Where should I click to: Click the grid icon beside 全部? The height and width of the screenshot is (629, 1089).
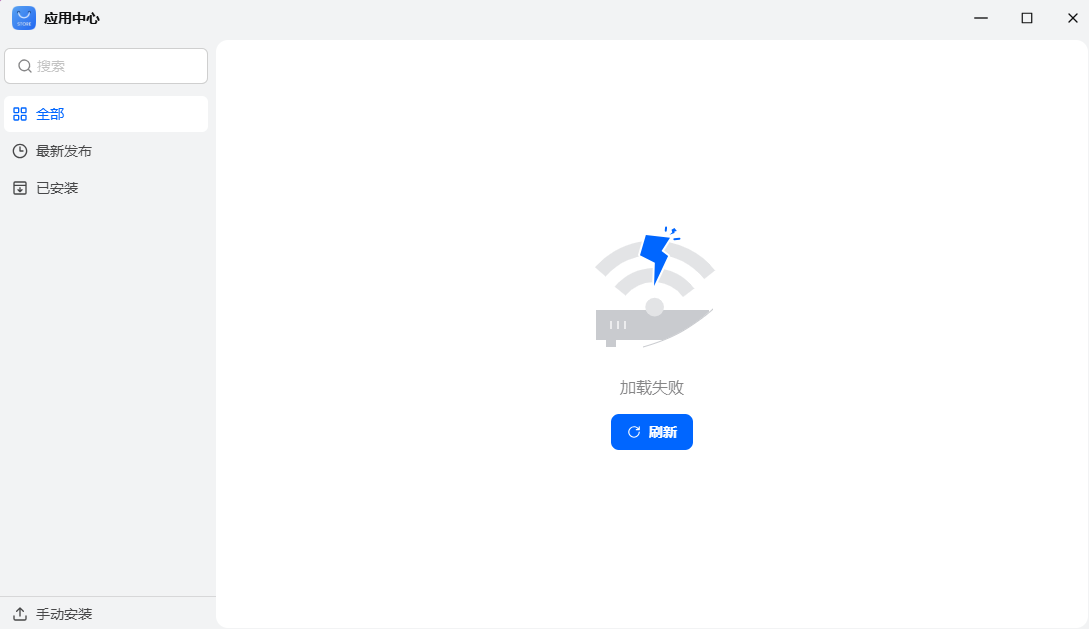click(x=20, y=114)
